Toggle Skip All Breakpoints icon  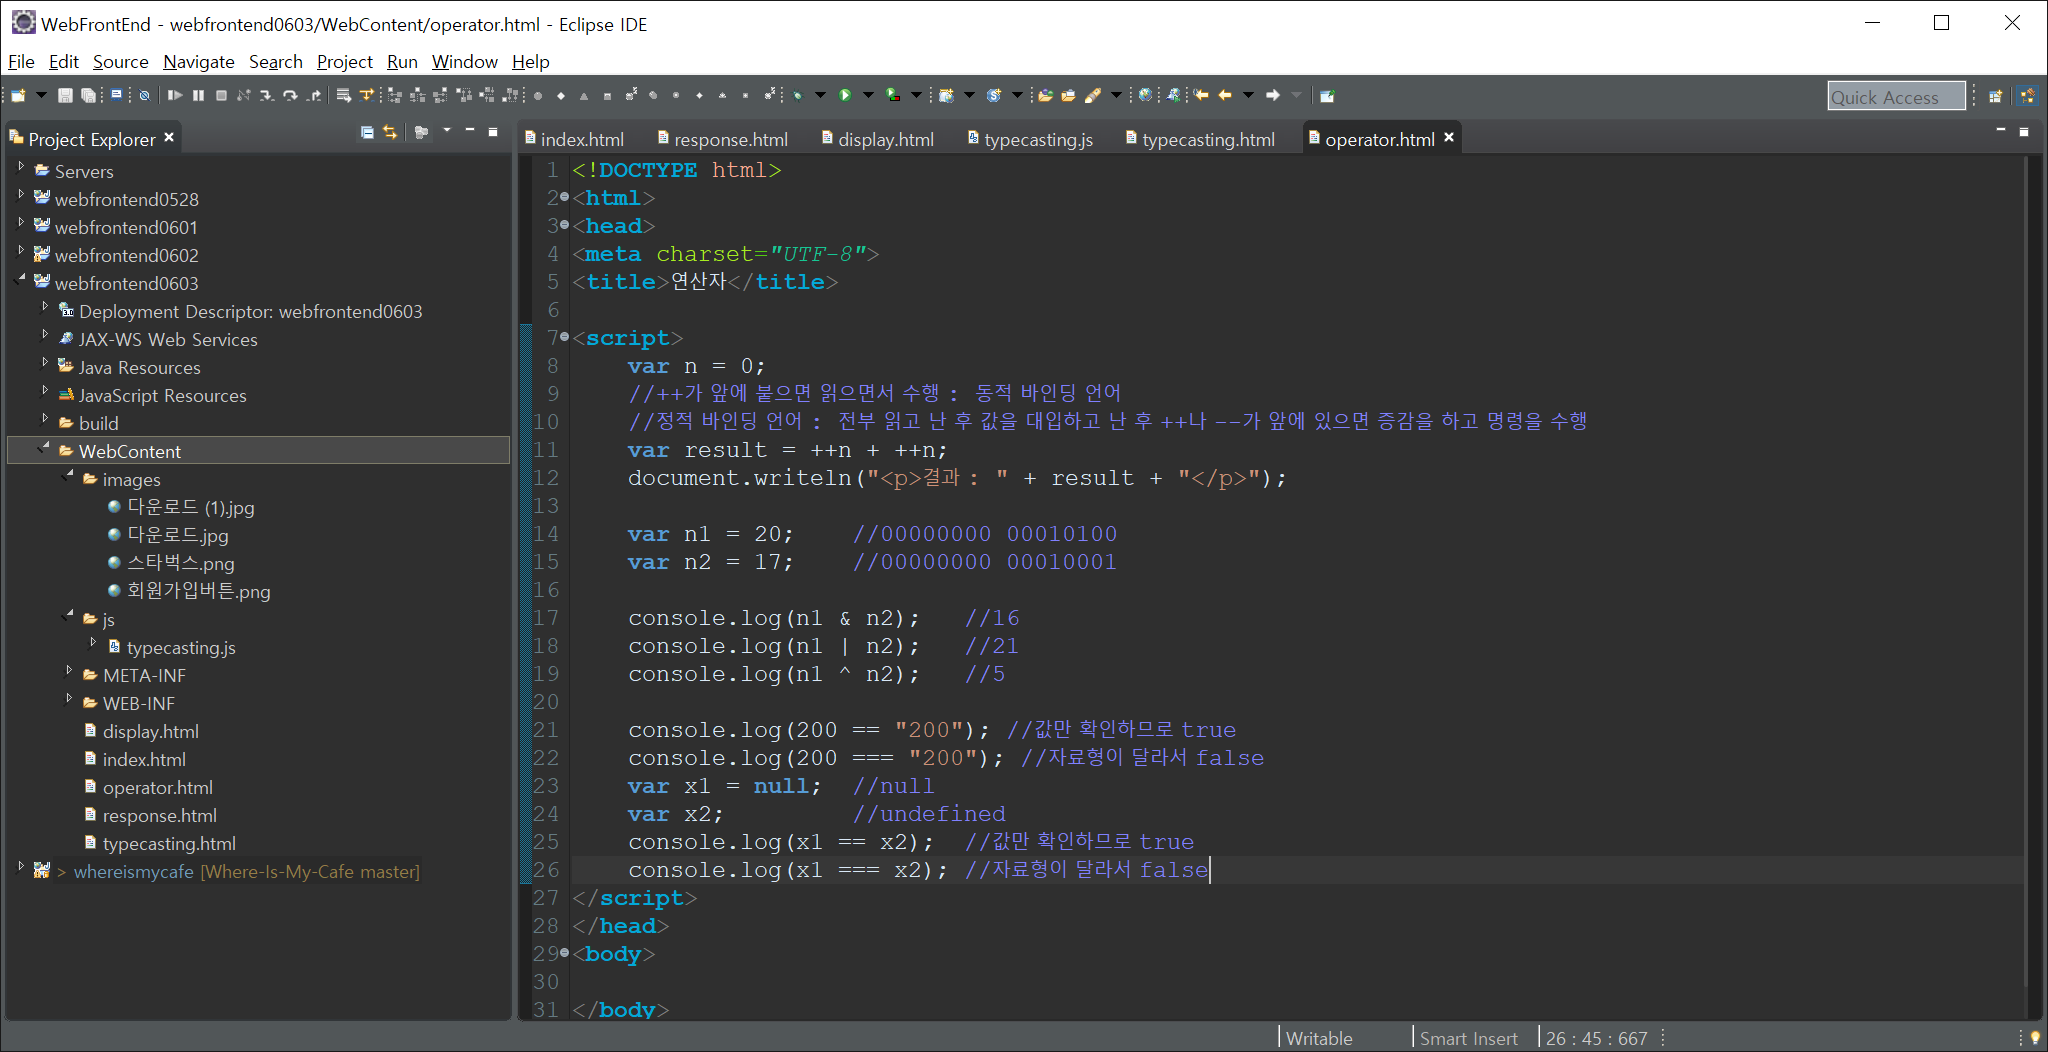[x=145, y=96]
